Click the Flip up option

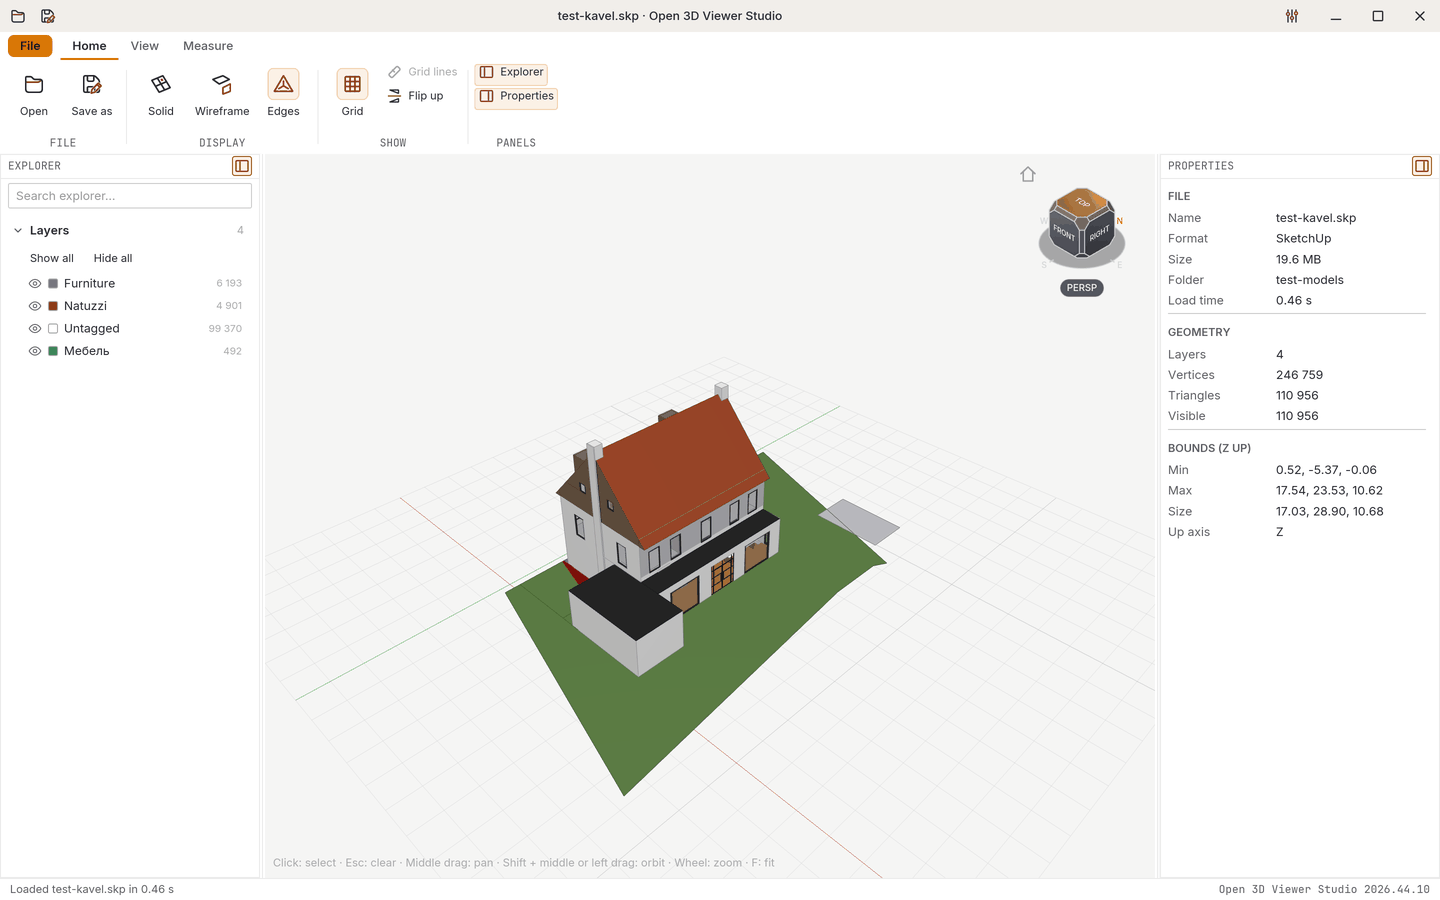pyautogui.click(x=415, y=96)
